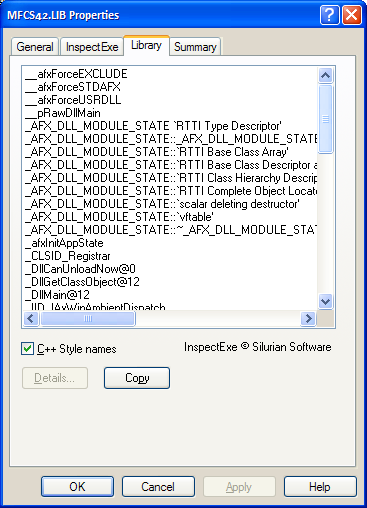The image size is (367, 508).
Task: Select the `RTTI Class Hierarchy Descriptor entry
Action: (171, 178)
